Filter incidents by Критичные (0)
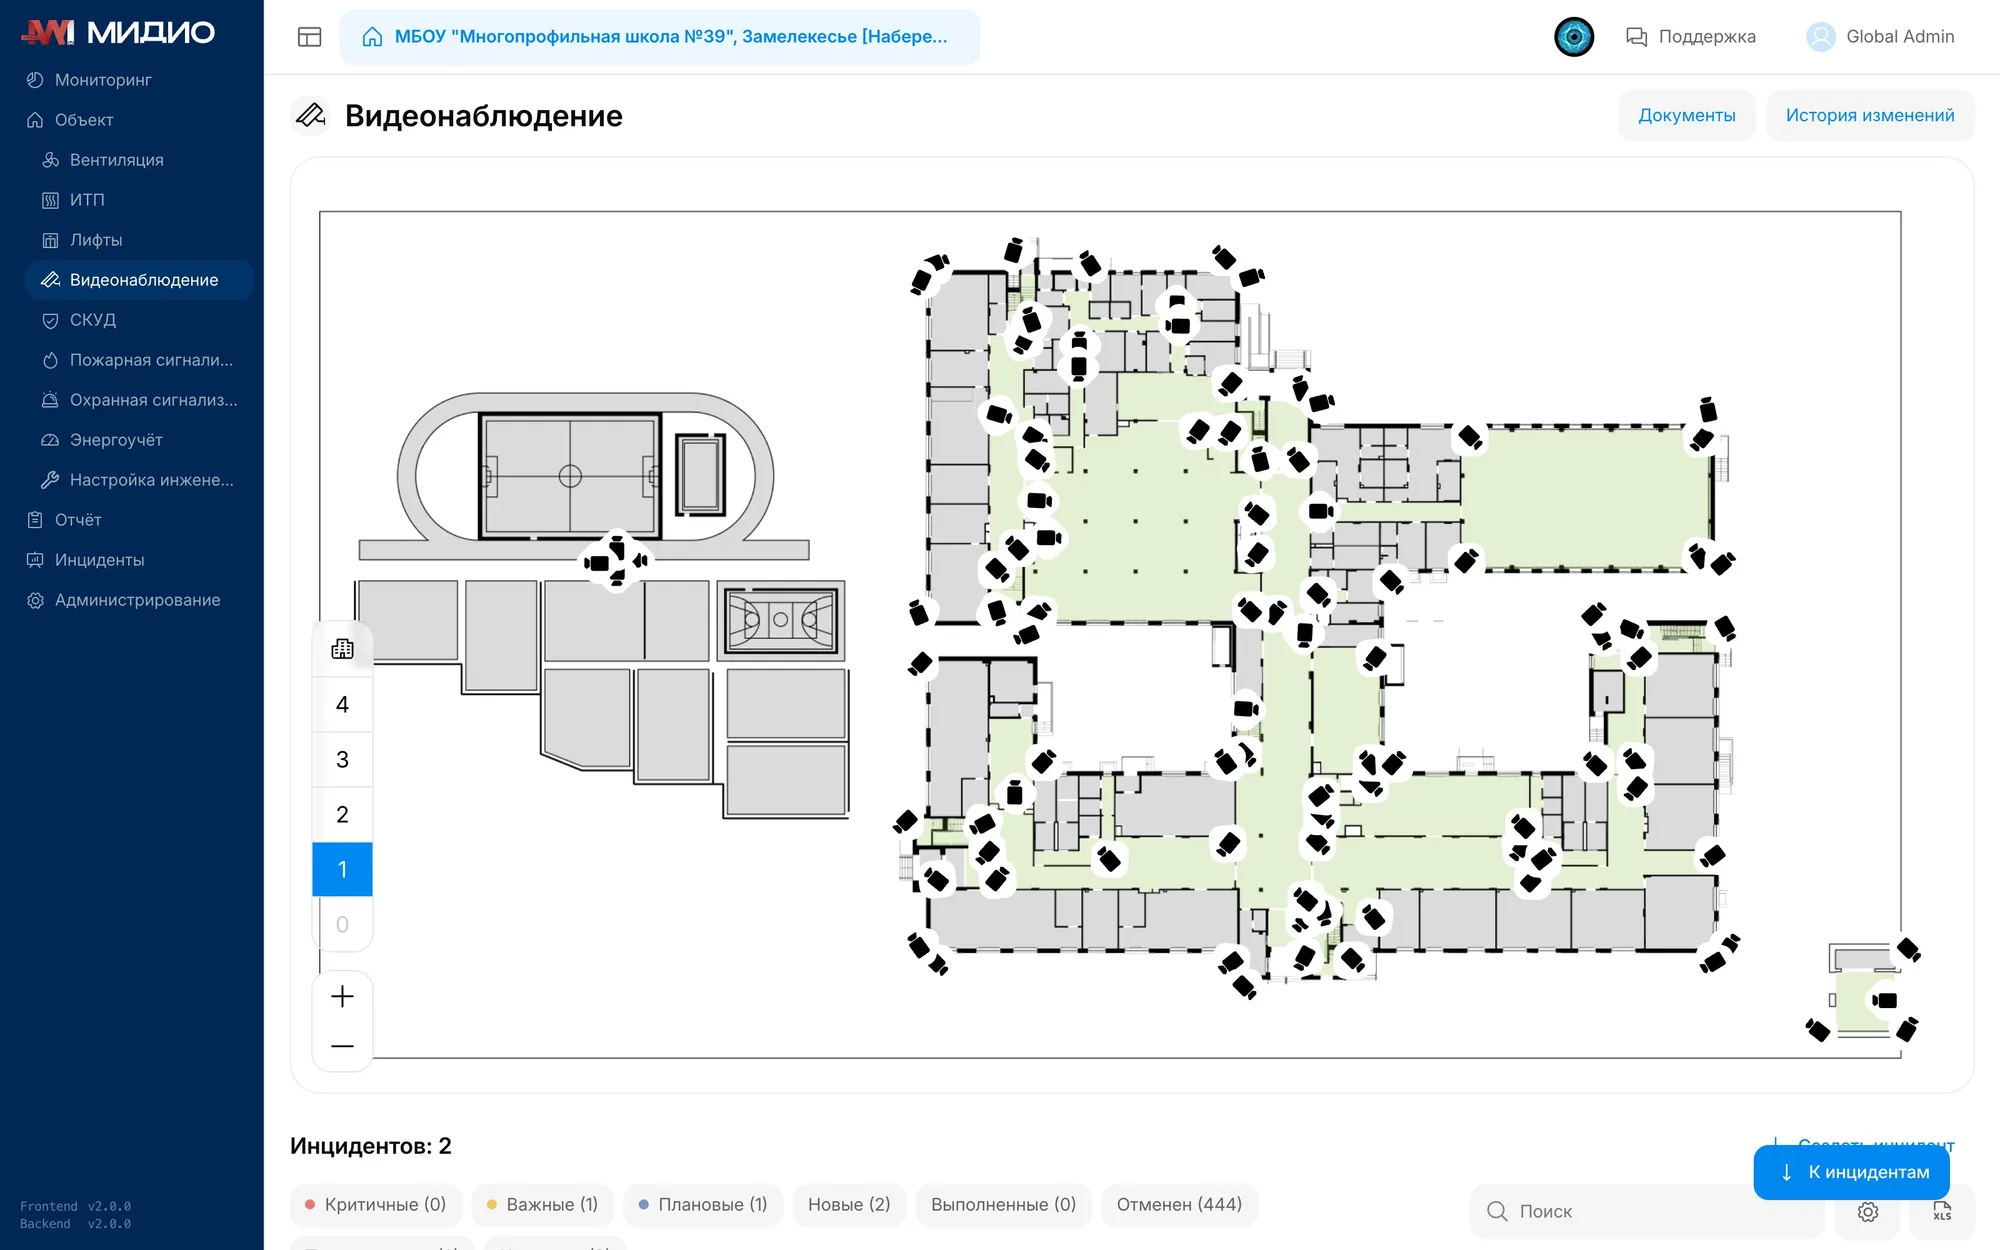 click(375, 1205)
